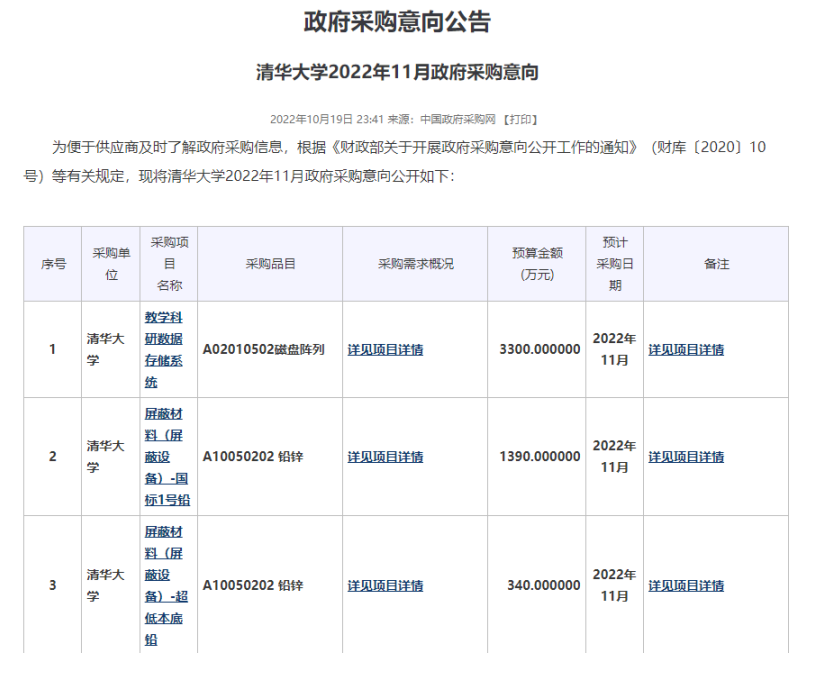Click the 预计采购日期 column header
826x681 pixels.
(615, 264)
